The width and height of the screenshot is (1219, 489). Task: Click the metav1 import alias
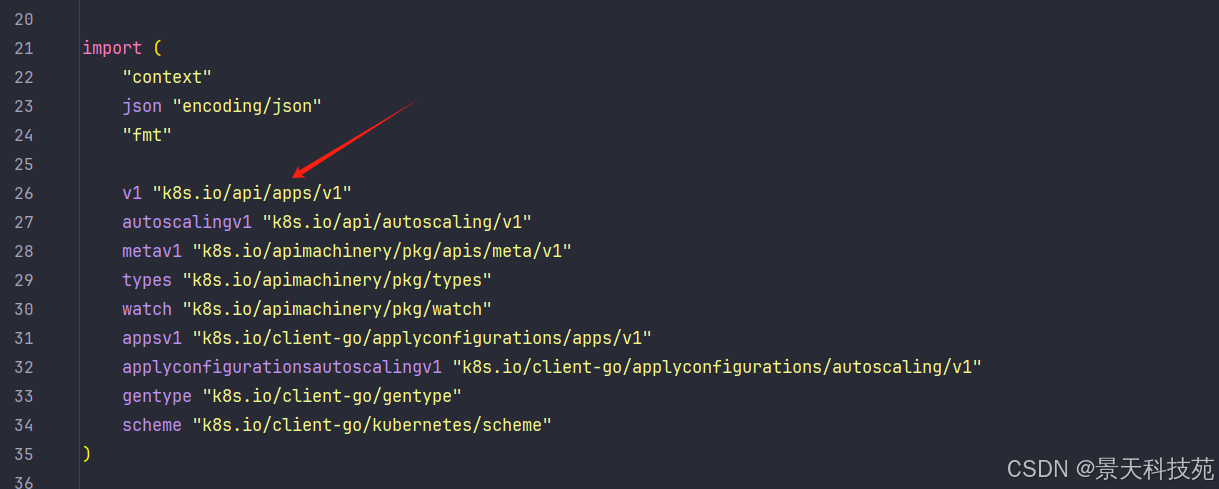point(152,251)
